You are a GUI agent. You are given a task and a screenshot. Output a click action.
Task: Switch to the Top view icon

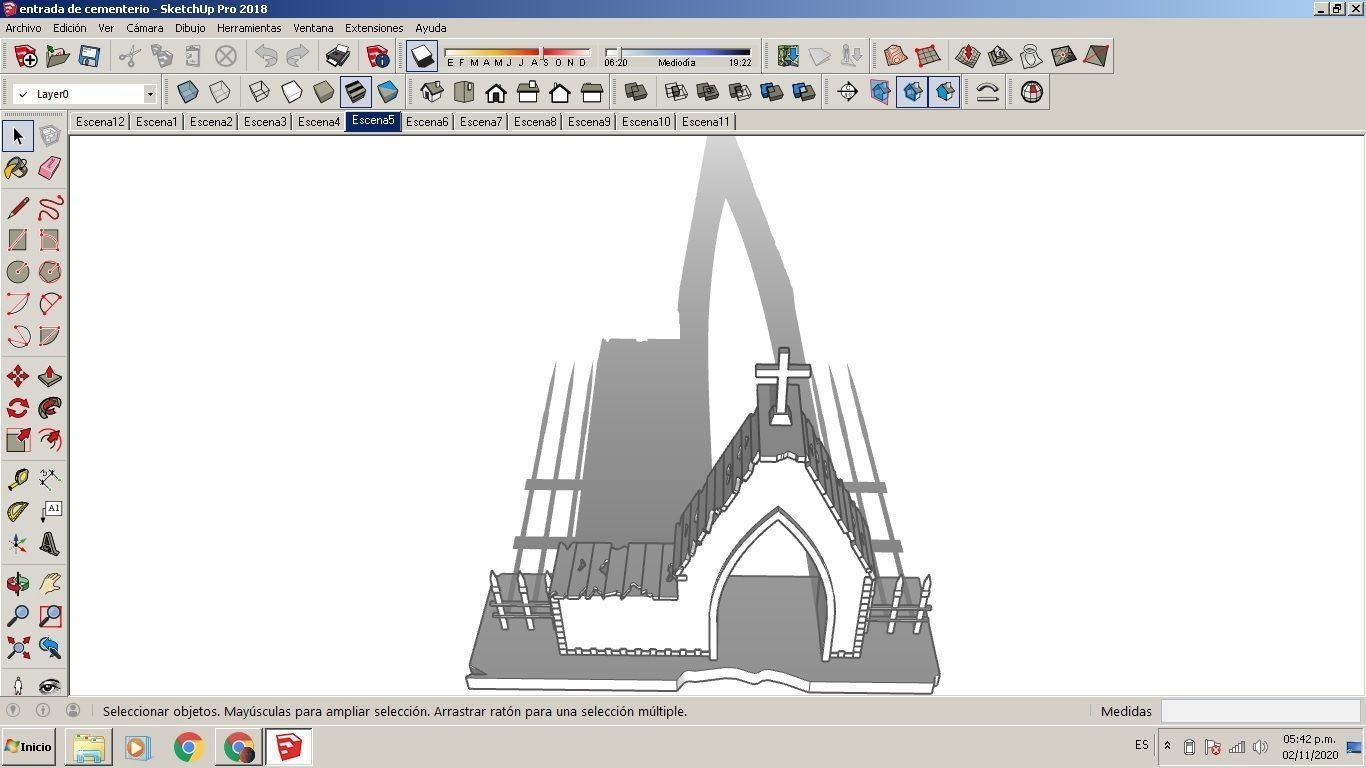click(x=464, y=92)
